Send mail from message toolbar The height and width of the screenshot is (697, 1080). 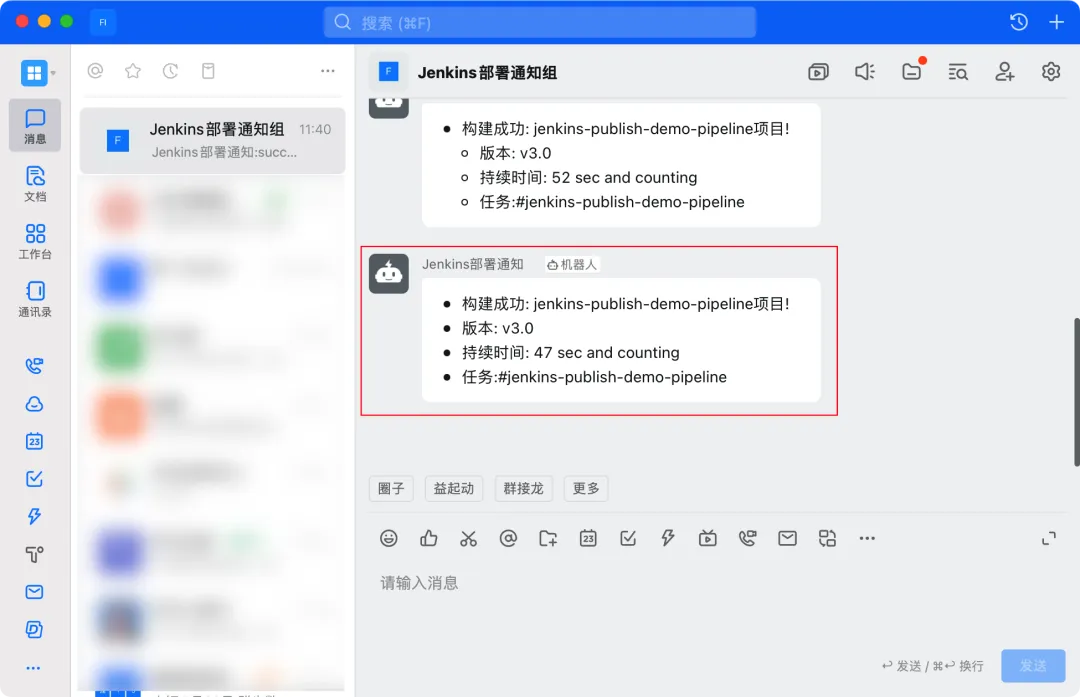tap(787, 539)
